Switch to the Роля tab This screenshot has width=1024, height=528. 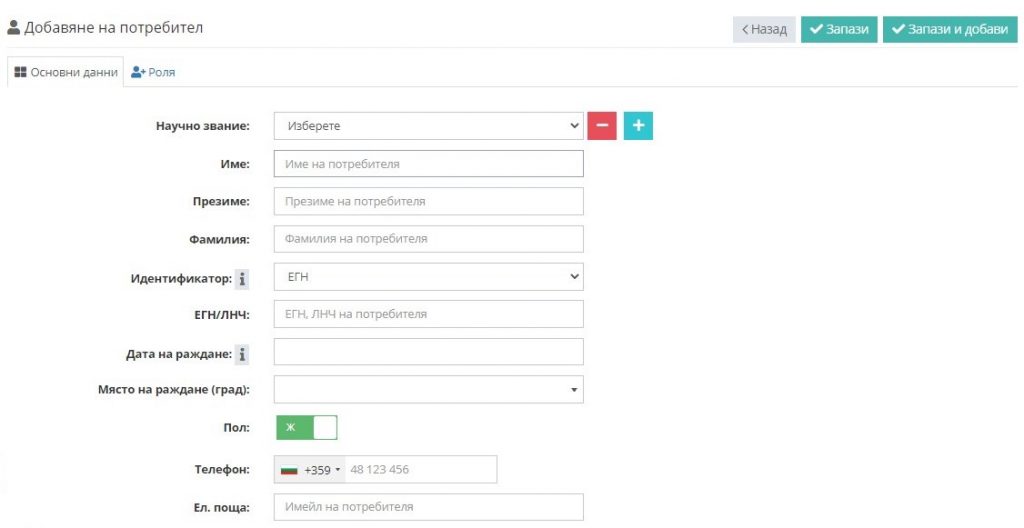tap(153, 73)
